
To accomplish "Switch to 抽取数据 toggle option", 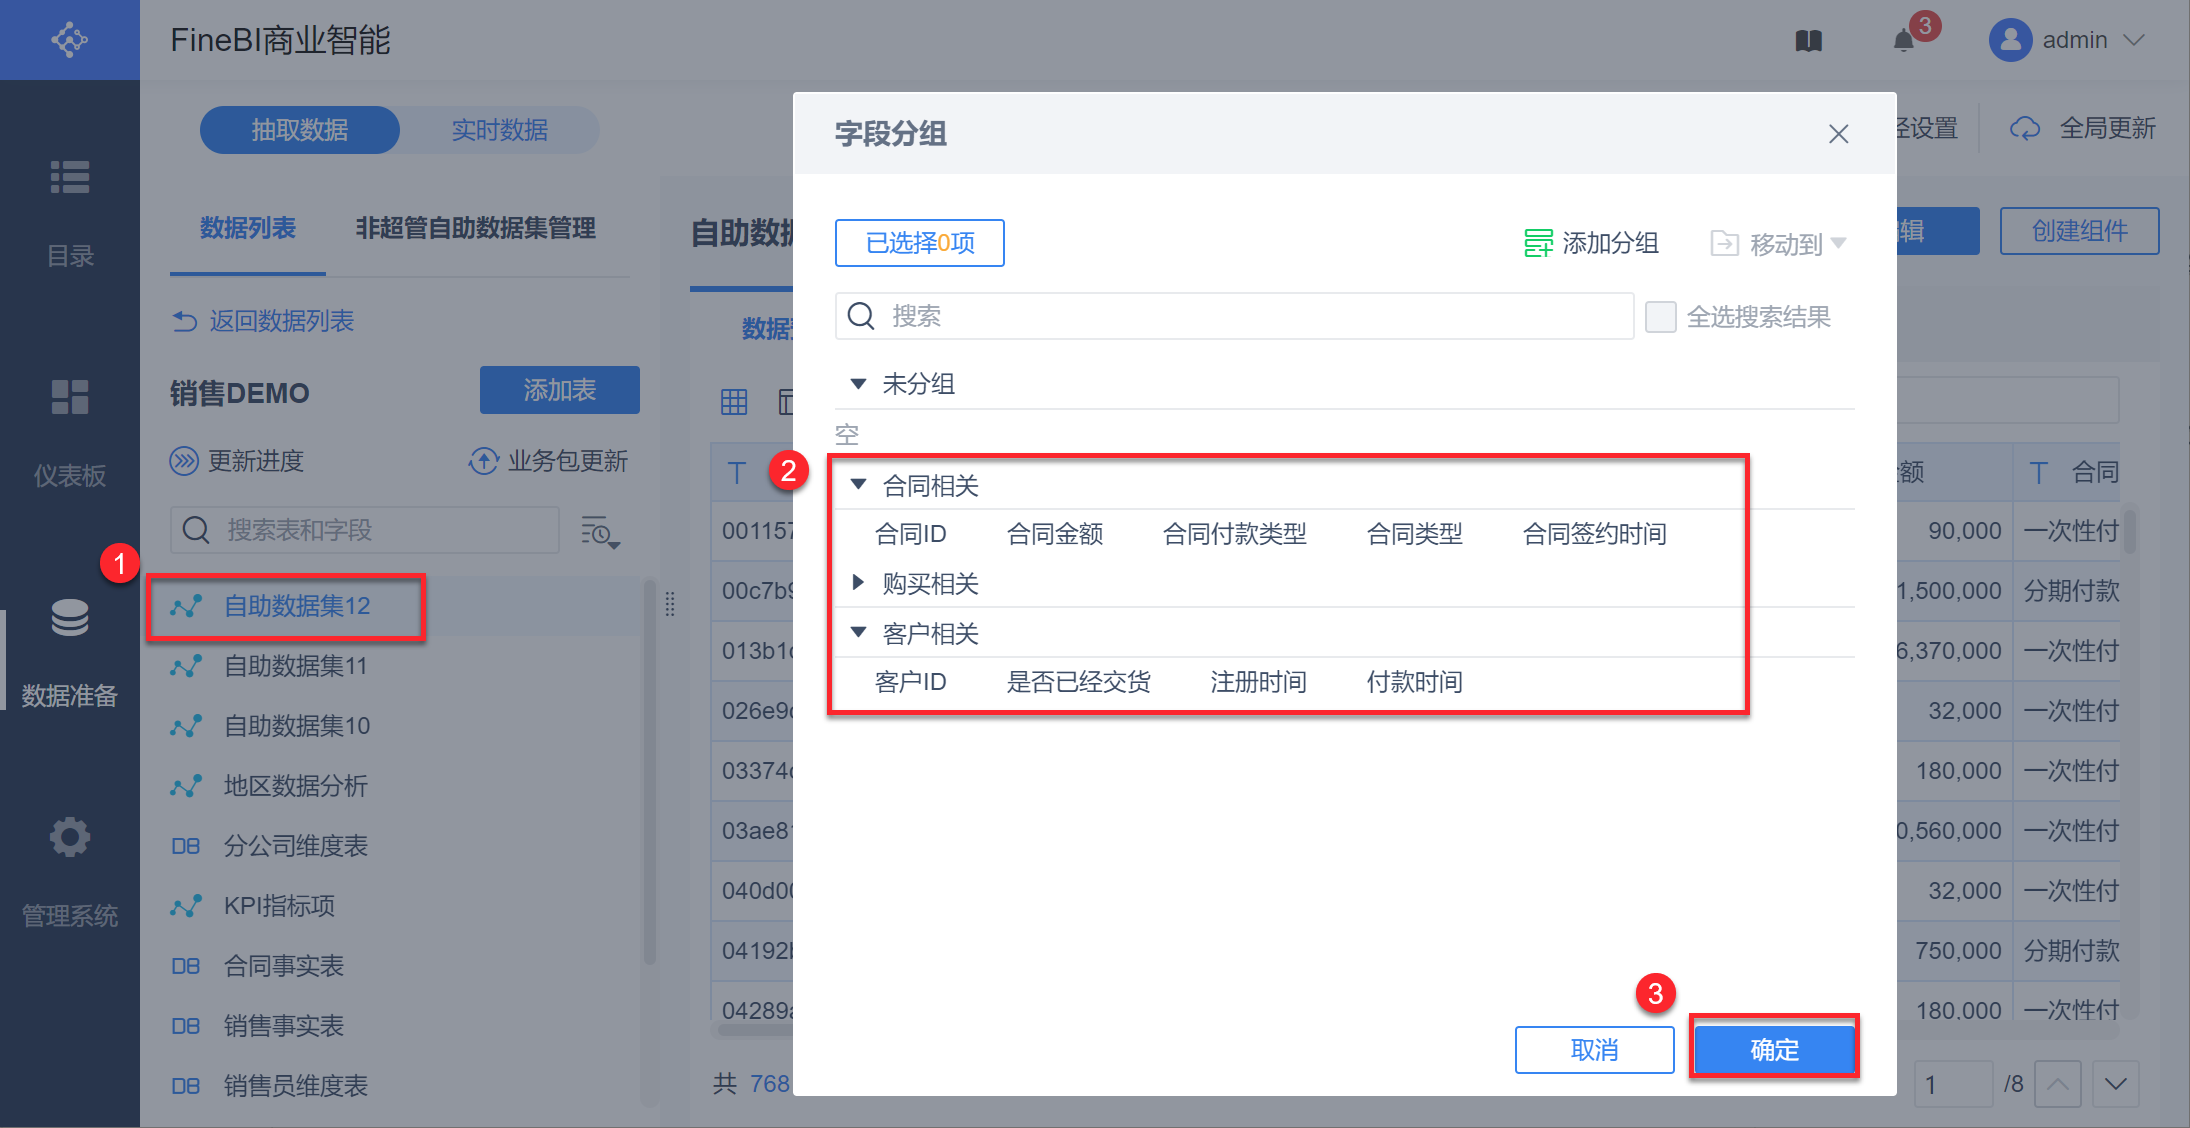I will click(x=300, y=130).
